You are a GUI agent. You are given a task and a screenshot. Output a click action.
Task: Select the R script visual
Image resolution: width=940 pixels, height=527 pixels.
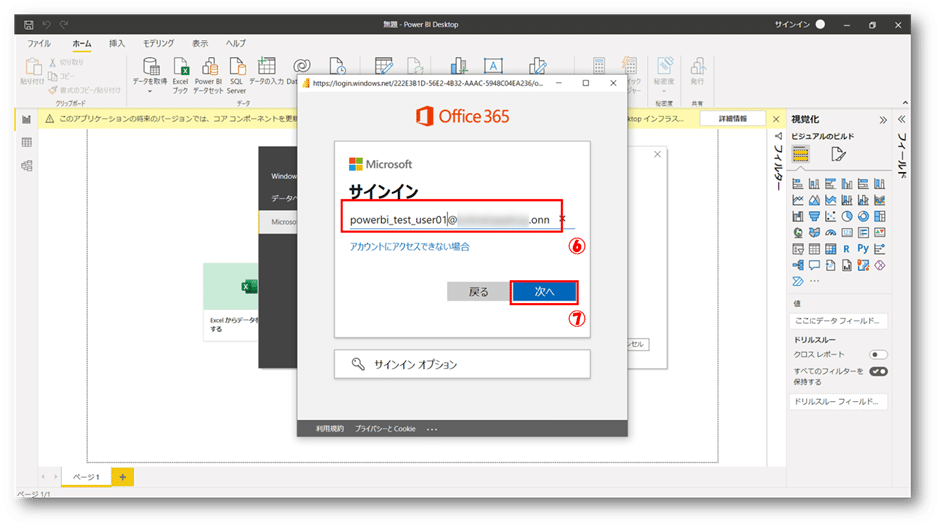click(x=846, y=248)
